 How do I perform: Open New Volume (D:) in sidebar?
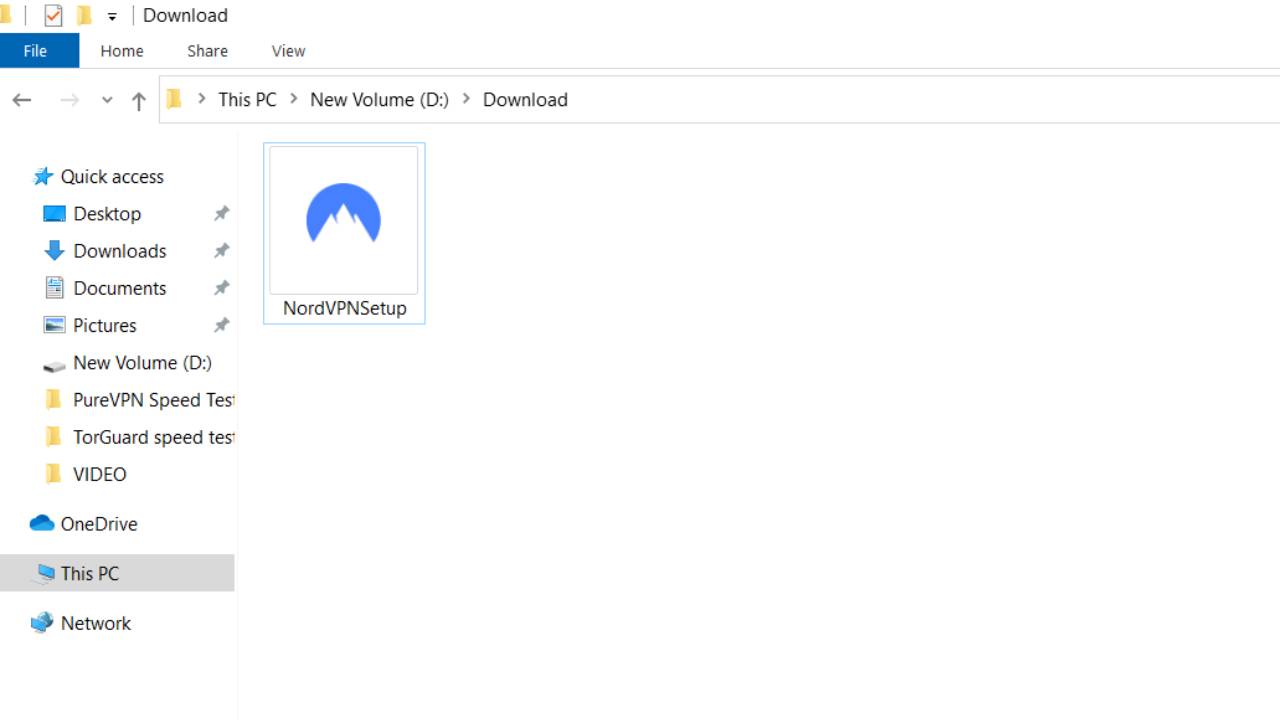click(x=142, y=363)
